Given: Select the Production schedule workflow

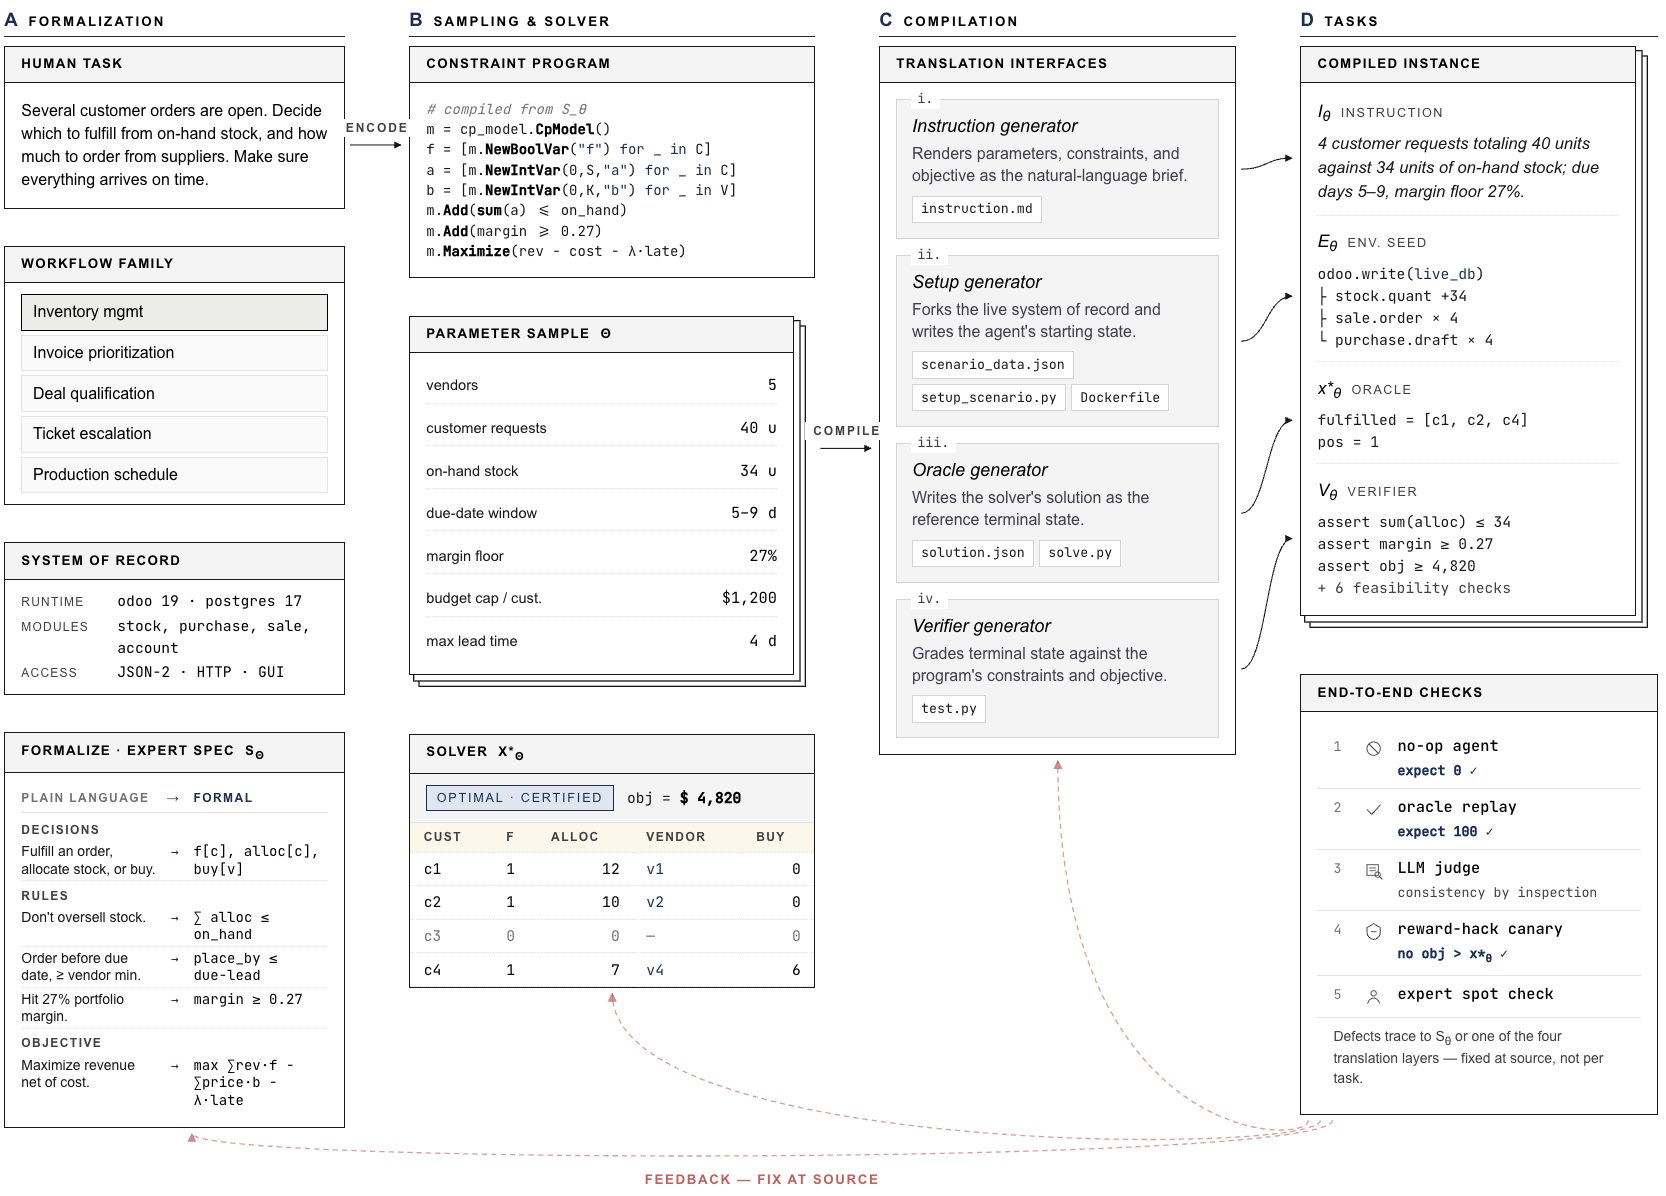Looking at the screenshot, I should pyautogui.click(x=174, y=475).
